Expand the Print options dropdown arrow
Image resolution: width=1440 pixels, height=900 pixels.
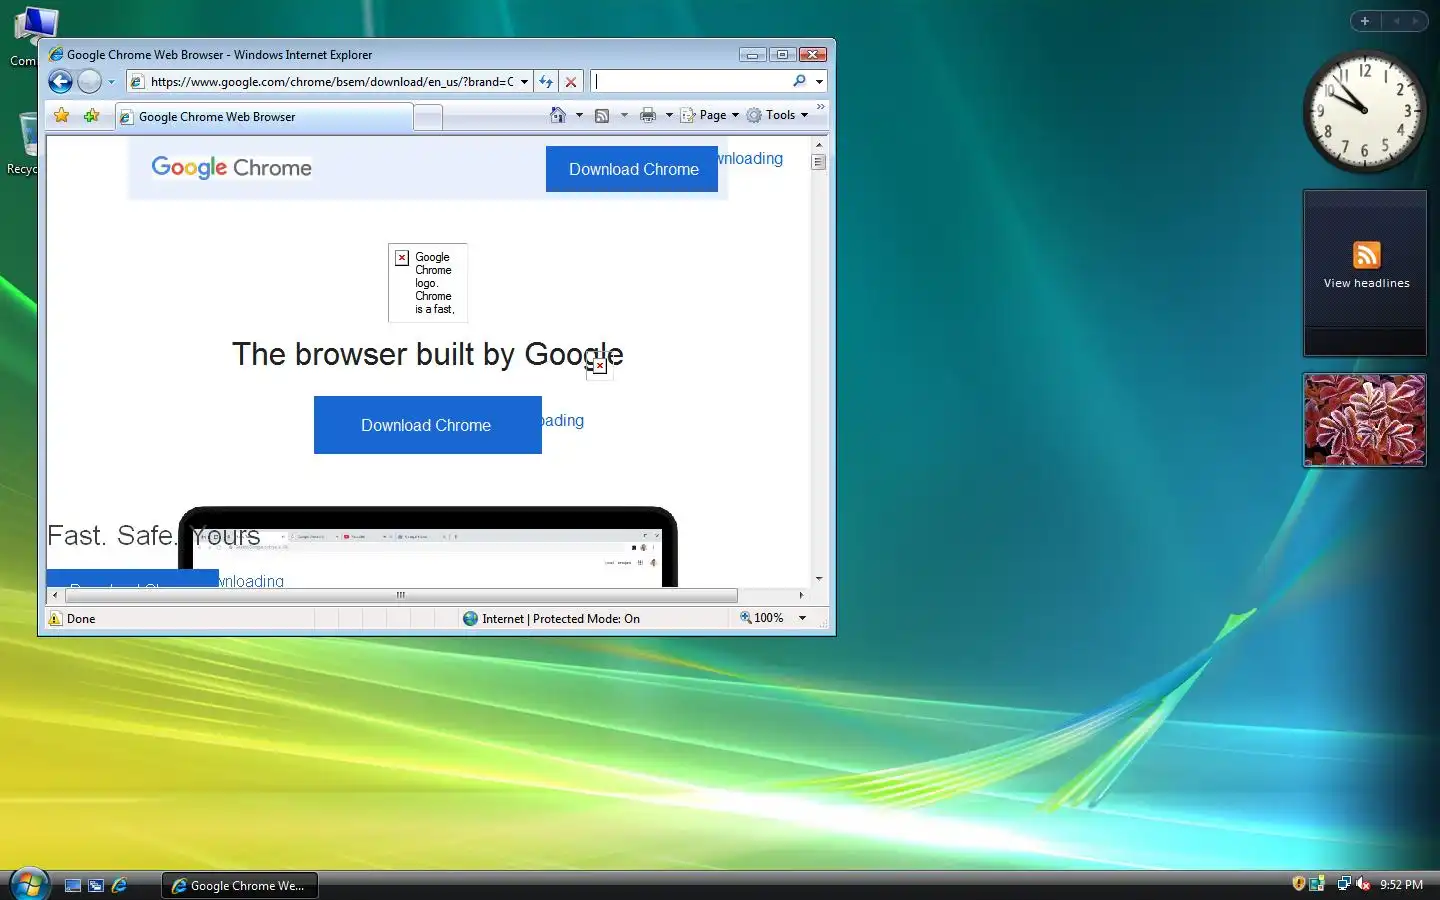click(x=669, y=115)
